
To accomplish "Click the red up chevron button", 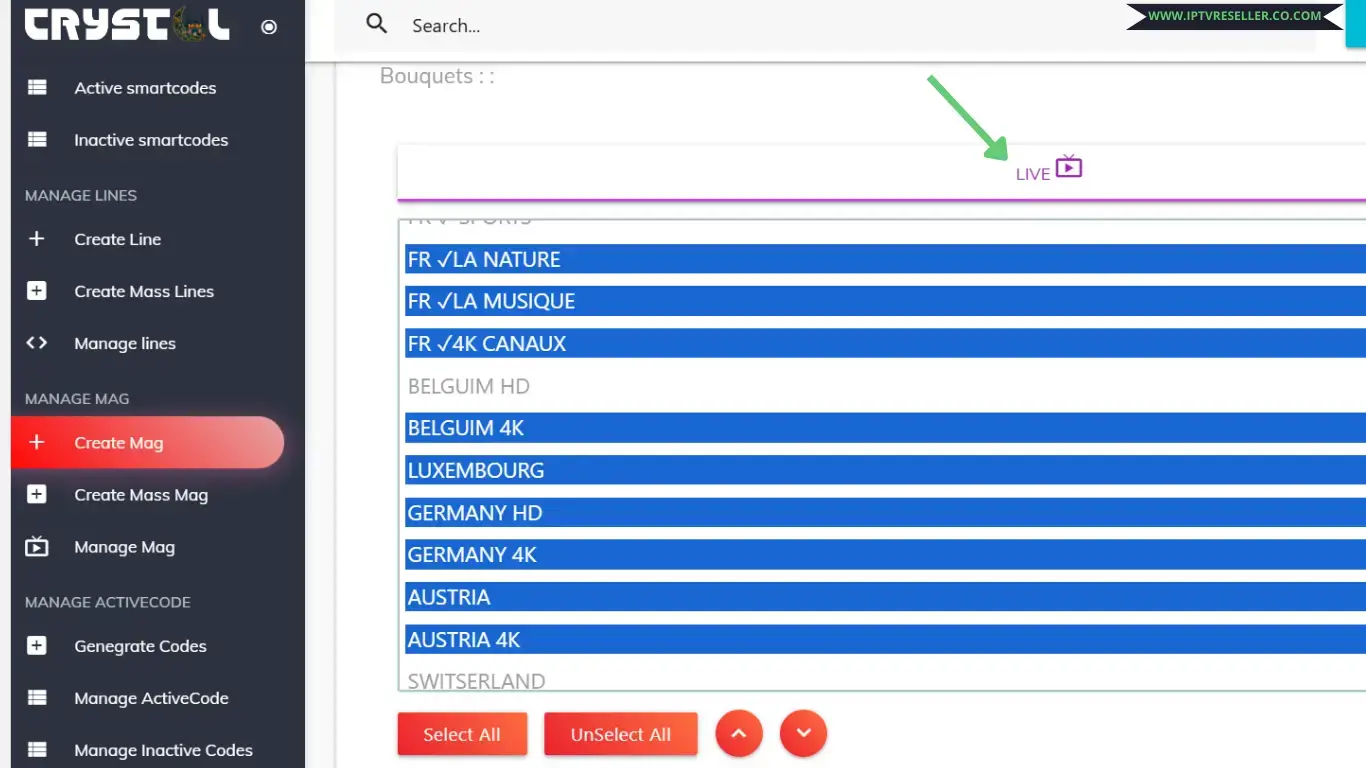I will tap(739, 733).
